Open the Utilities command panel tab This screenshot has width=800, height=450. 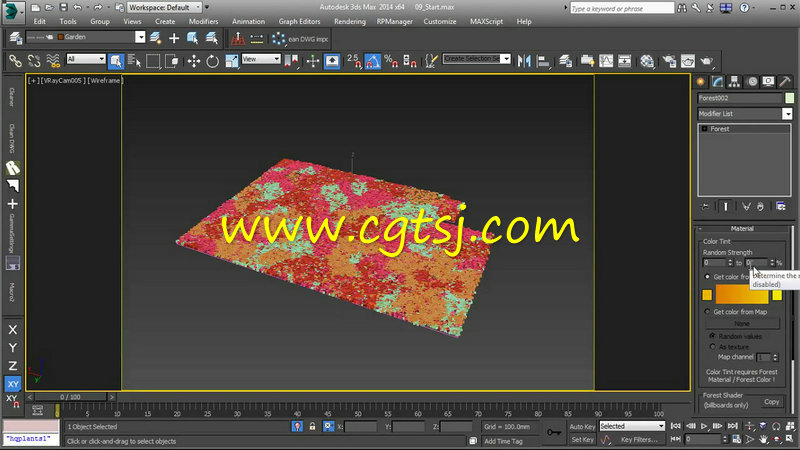785,82
